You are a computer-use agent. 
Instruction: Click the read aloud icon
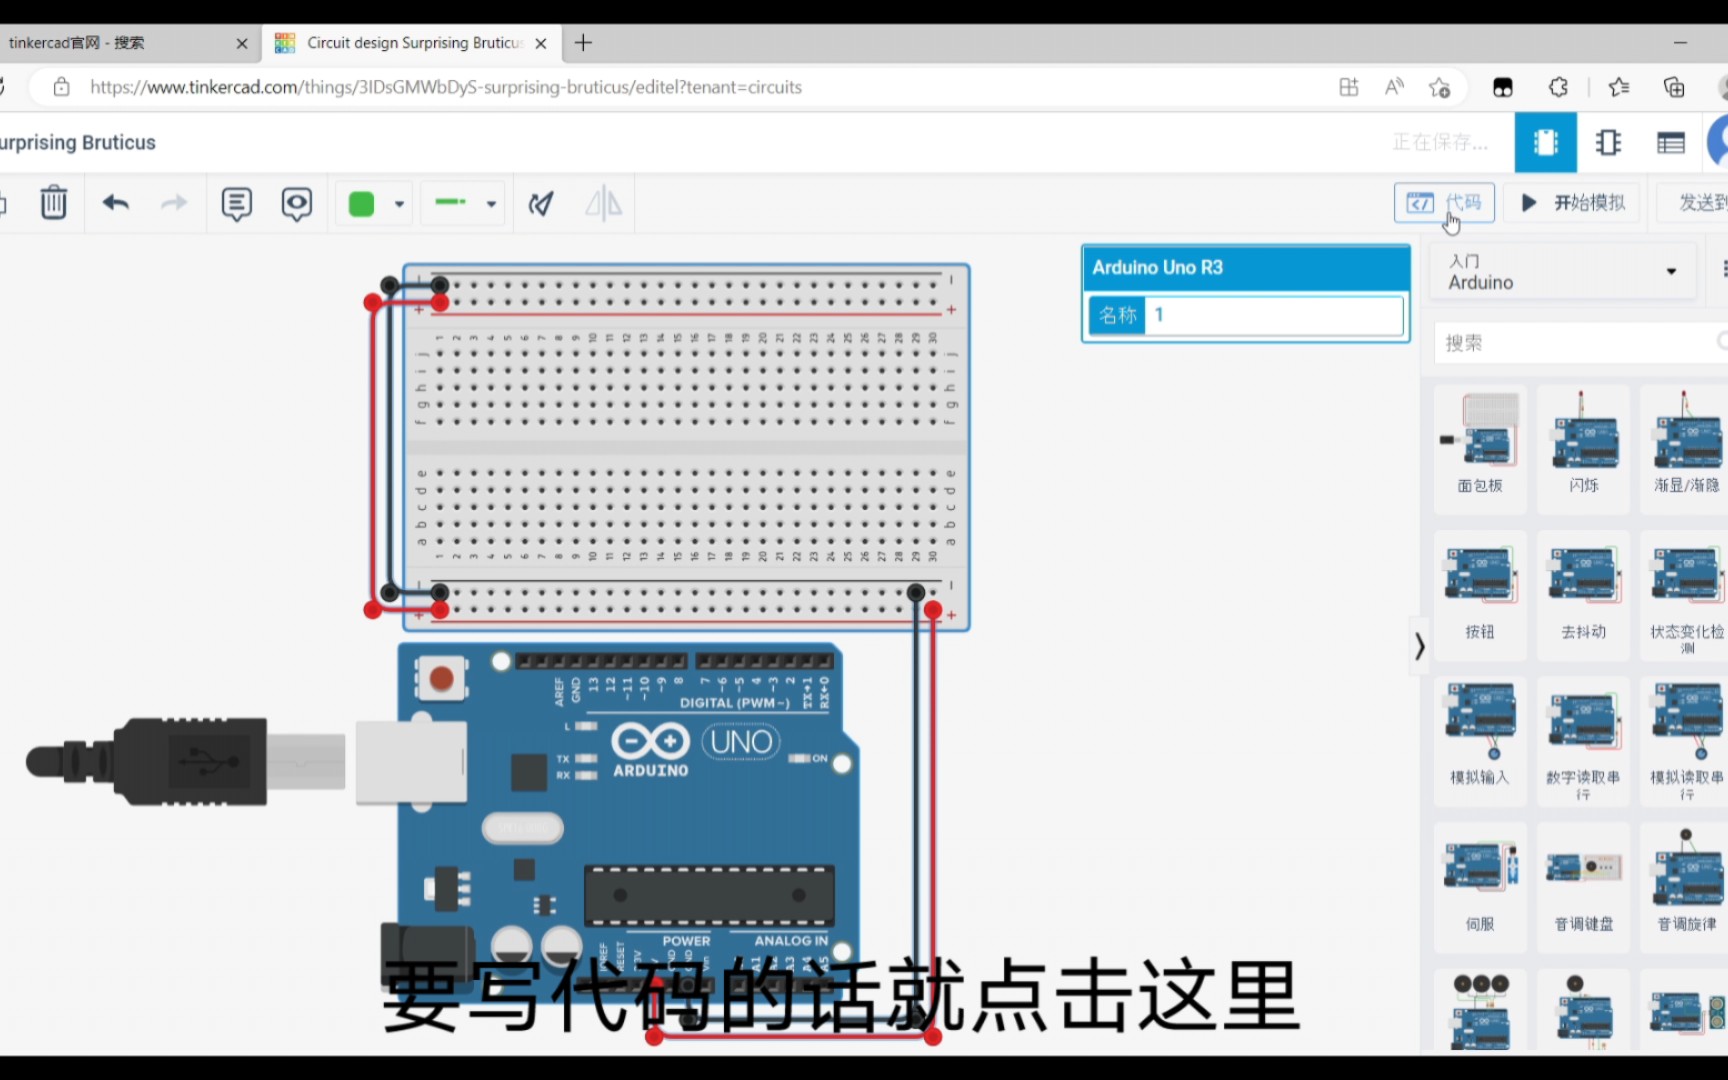point(1394,87)
